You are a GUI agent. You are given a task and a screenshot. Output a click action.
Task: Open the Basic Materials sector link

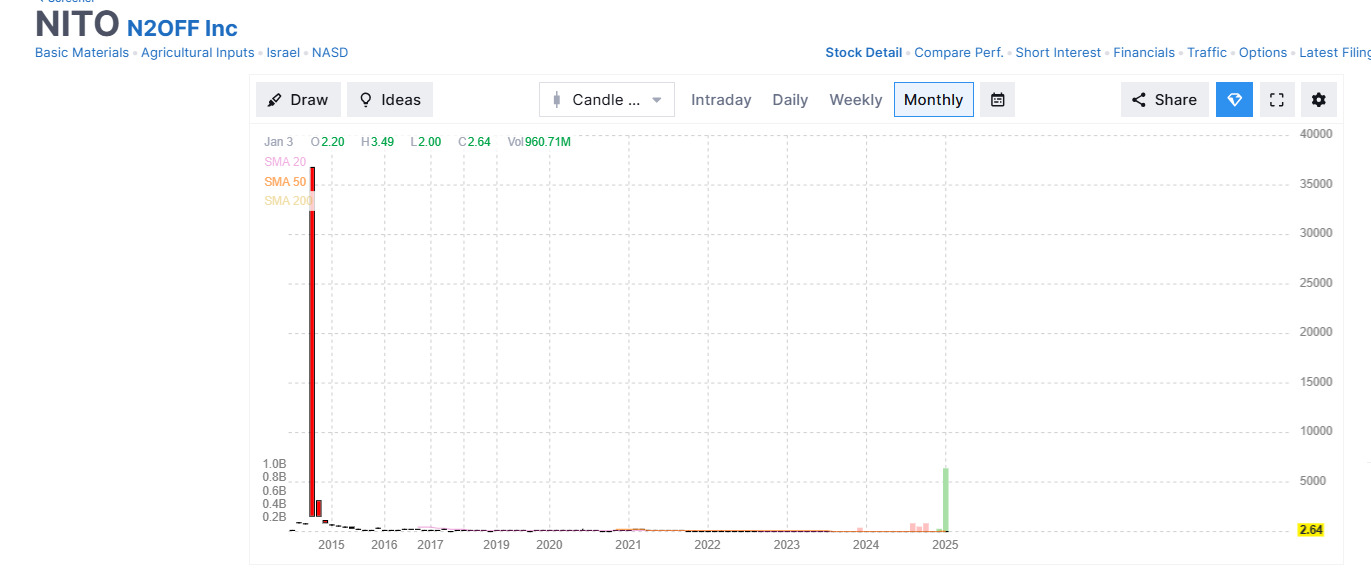[82, 53]
